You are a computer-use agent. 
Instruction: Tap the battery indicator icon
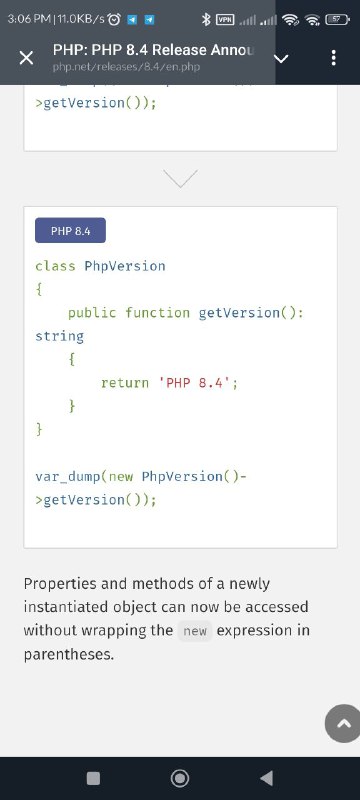(x=337, y=20)
